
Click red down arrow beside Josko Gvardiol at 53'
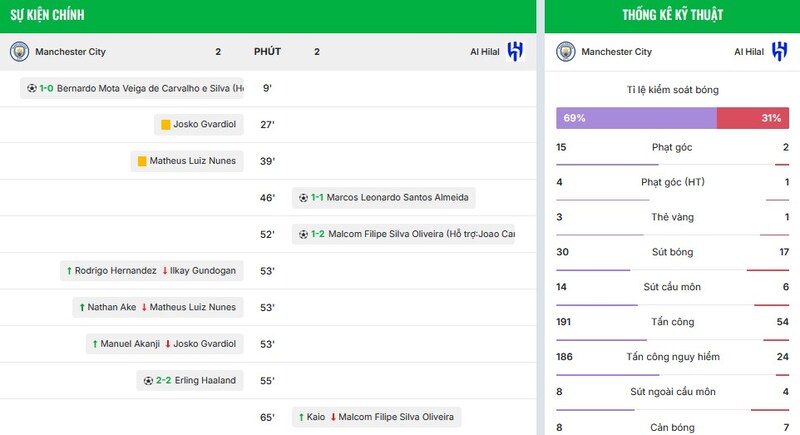(167, 344)
